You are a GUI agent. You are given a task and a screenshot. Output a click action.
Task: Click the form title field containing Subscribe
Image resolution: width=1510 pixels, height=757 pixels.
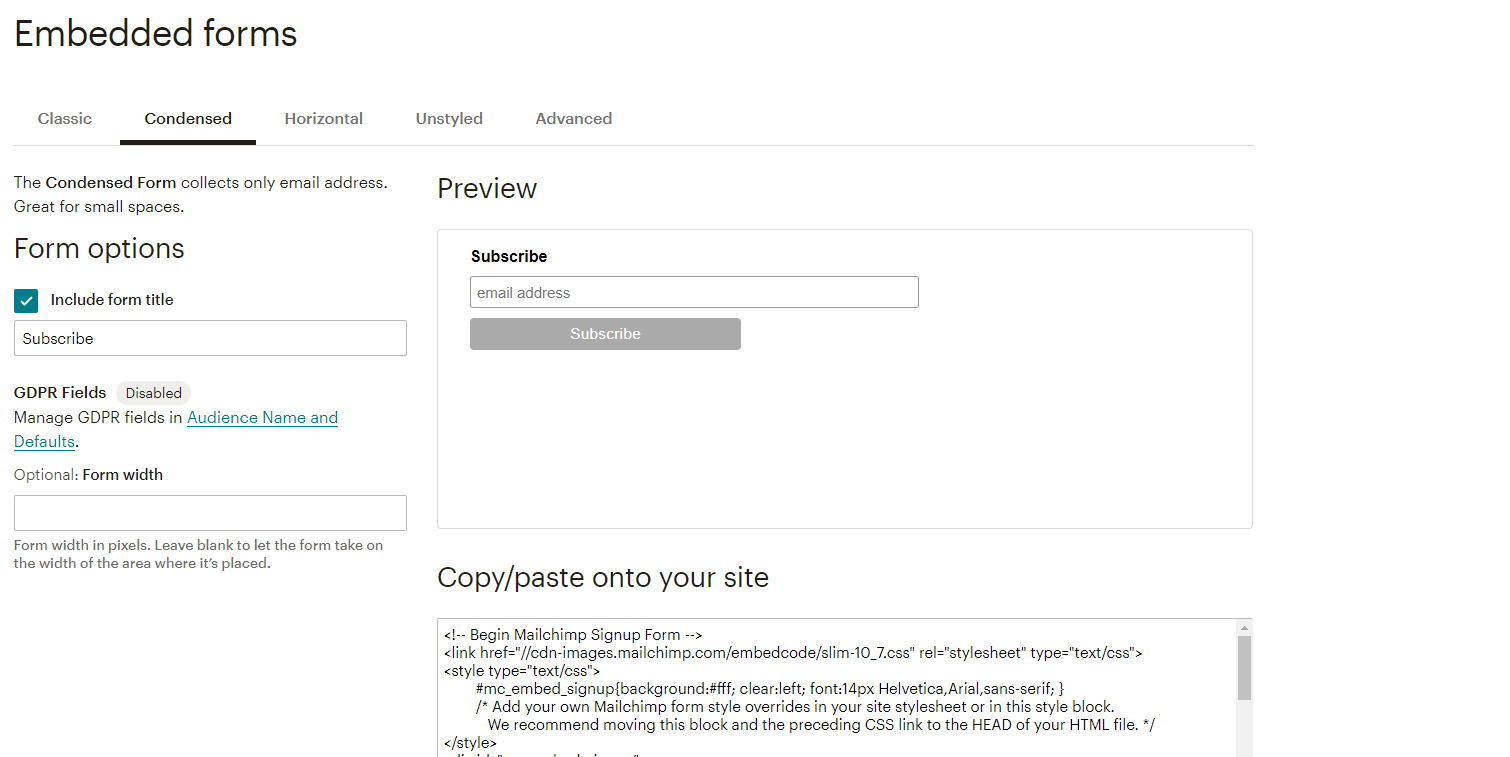click(210, 338)
